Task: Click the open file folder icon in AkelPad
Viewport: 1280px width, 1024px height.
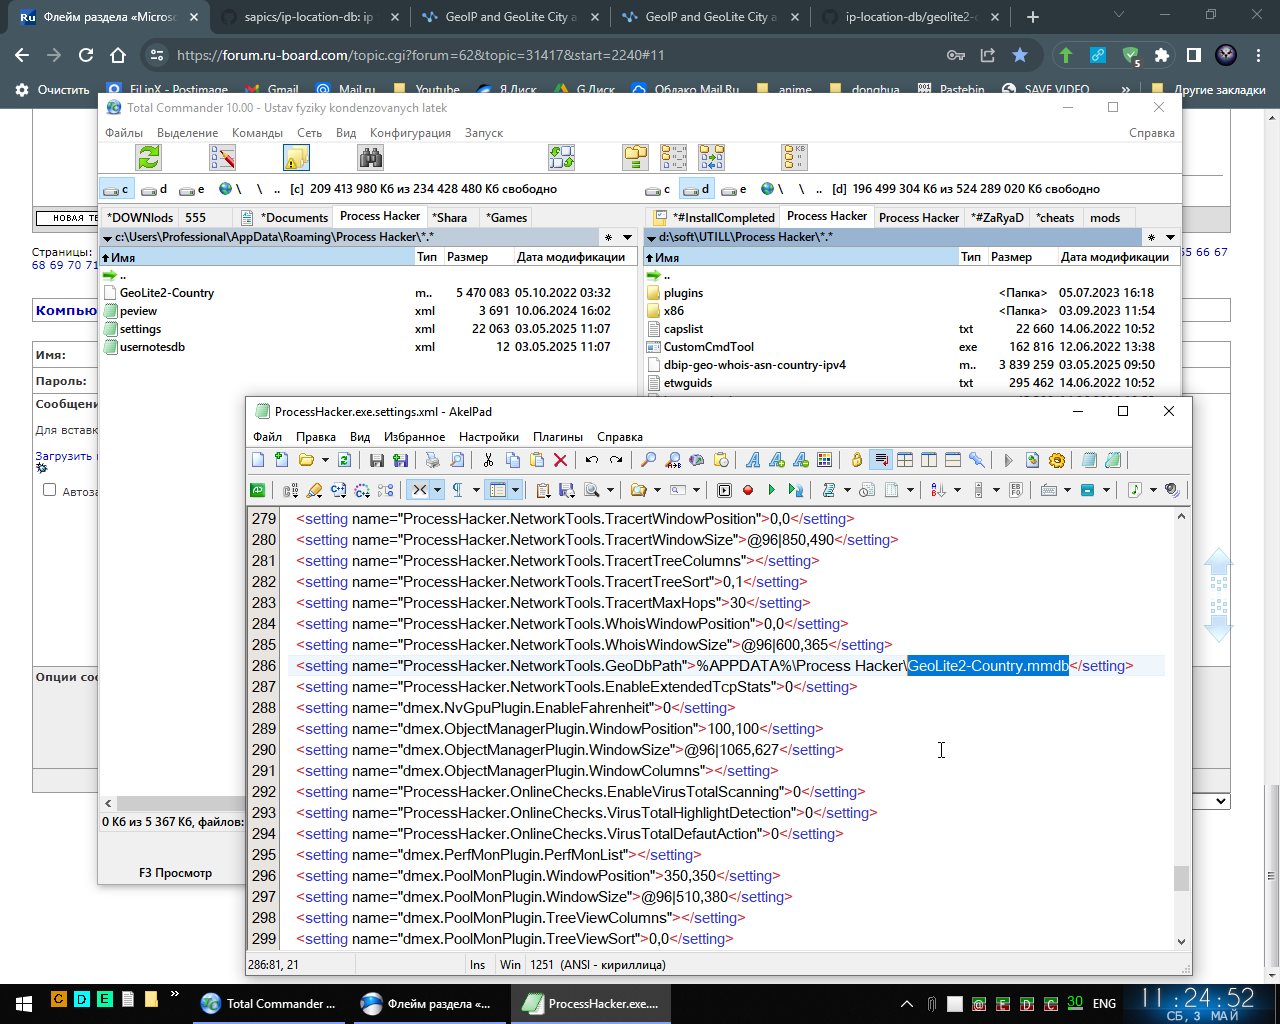Action: (x=306, y=460)
